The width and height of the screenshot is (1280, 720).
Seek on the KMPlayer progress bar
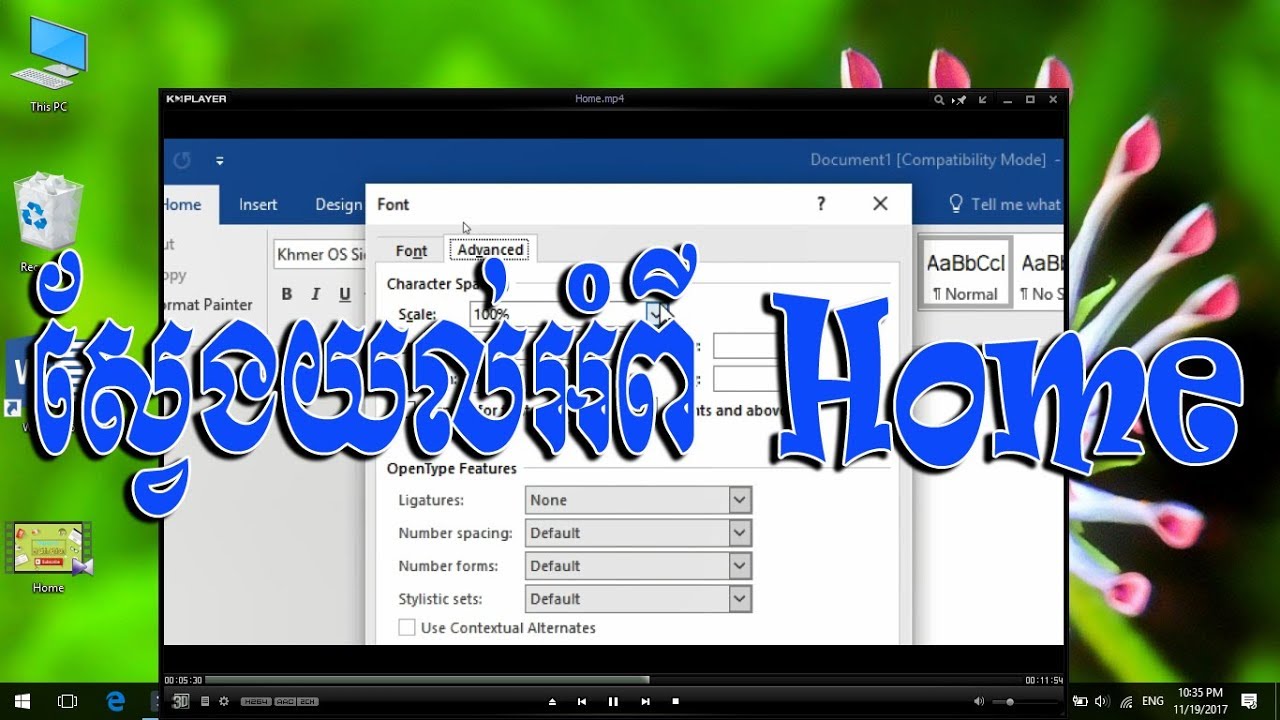pyautogui.click(x=613, y=680)
